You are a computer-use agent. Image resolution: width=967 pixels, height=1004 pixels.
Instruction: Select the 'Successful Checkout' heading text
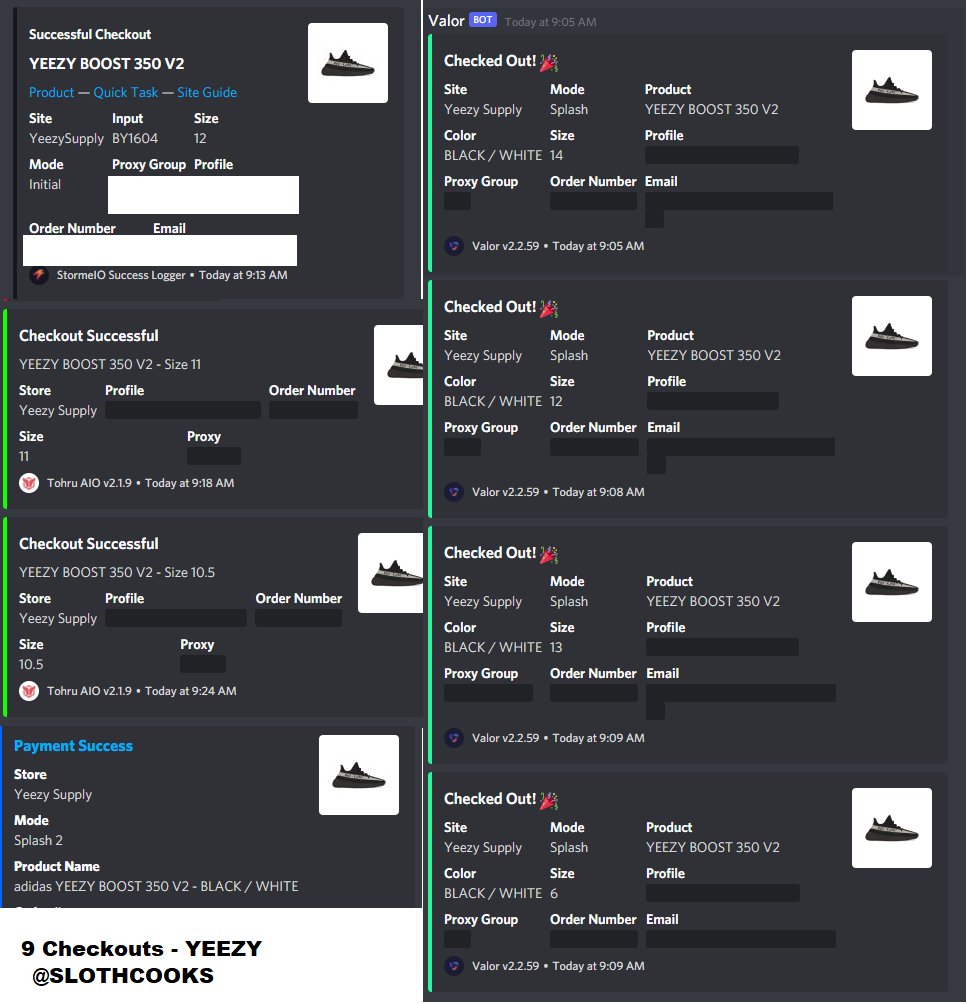(x=90, y=35)
